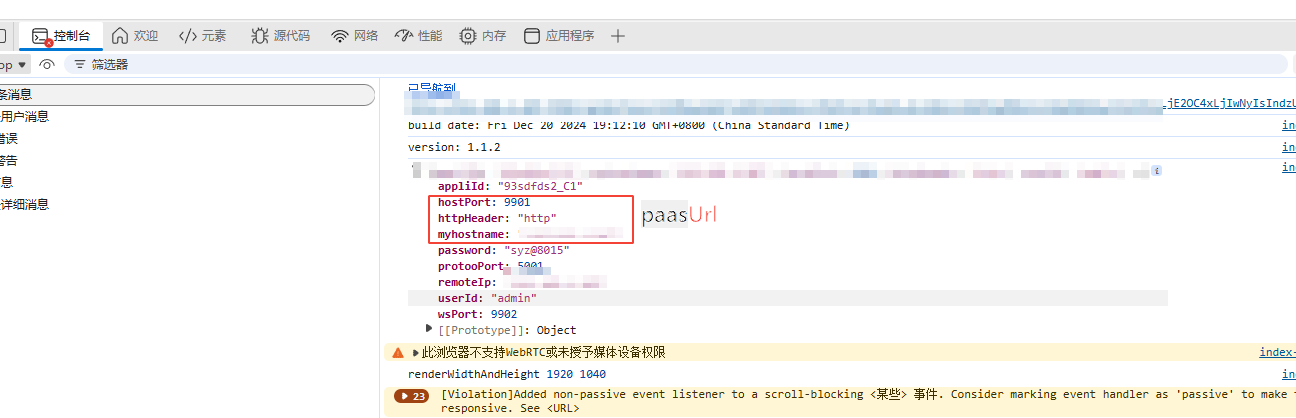Click the 内存 (Memory) chip icon
The height and width of the screenshot is (418, 1296).
point(468,36)
